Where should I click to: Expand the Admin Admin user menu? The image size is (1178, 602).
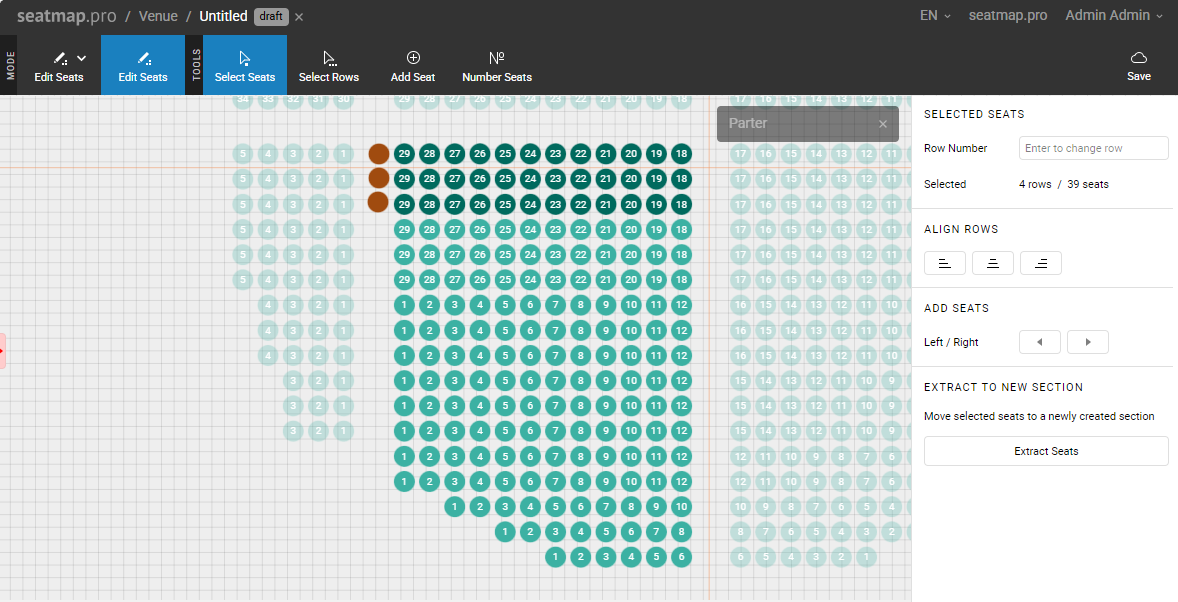1114,16
